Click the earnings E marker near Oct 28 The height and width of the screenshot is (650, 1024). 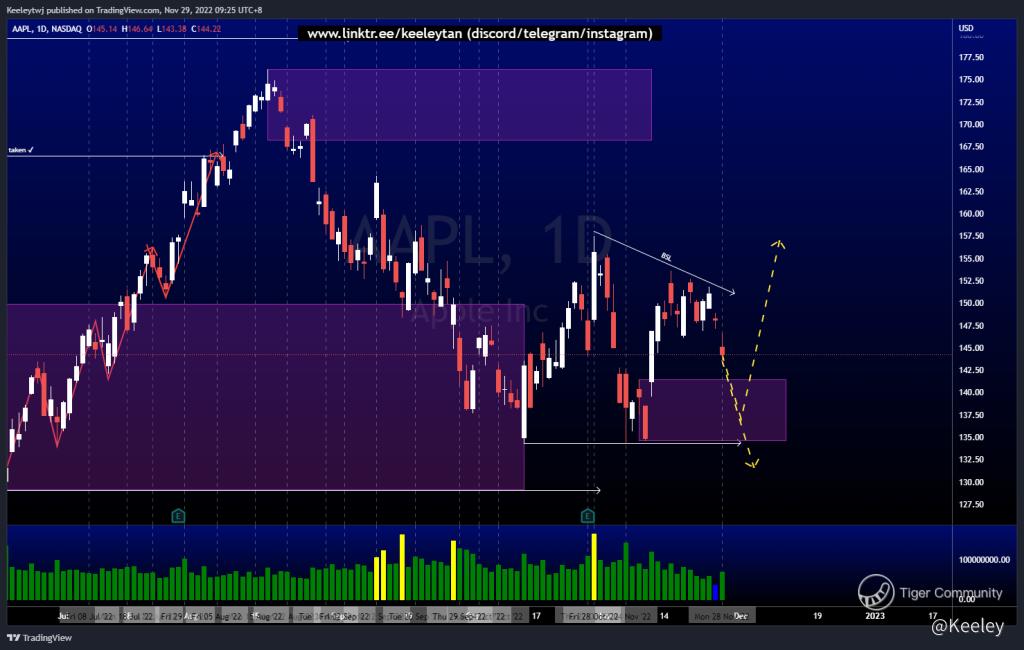tap(587, 516)
